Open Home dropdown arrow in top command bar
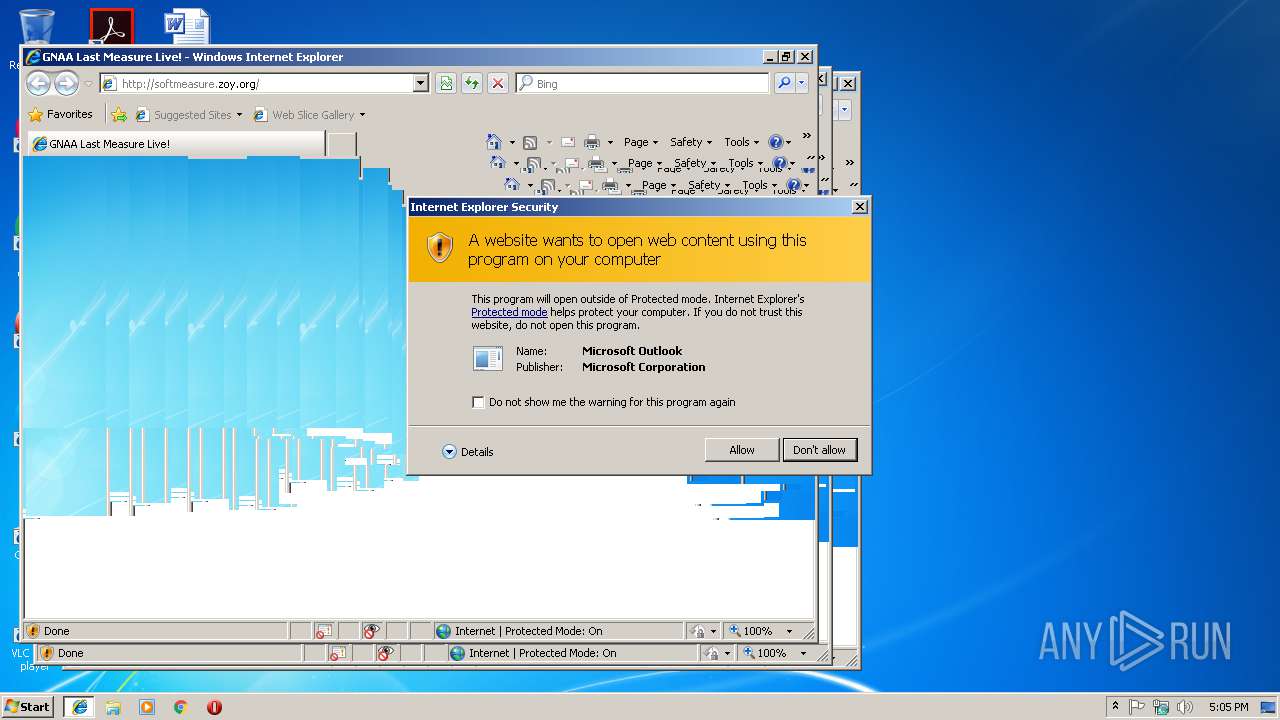This screenshot has width=1280, height=720. [512, 142]
